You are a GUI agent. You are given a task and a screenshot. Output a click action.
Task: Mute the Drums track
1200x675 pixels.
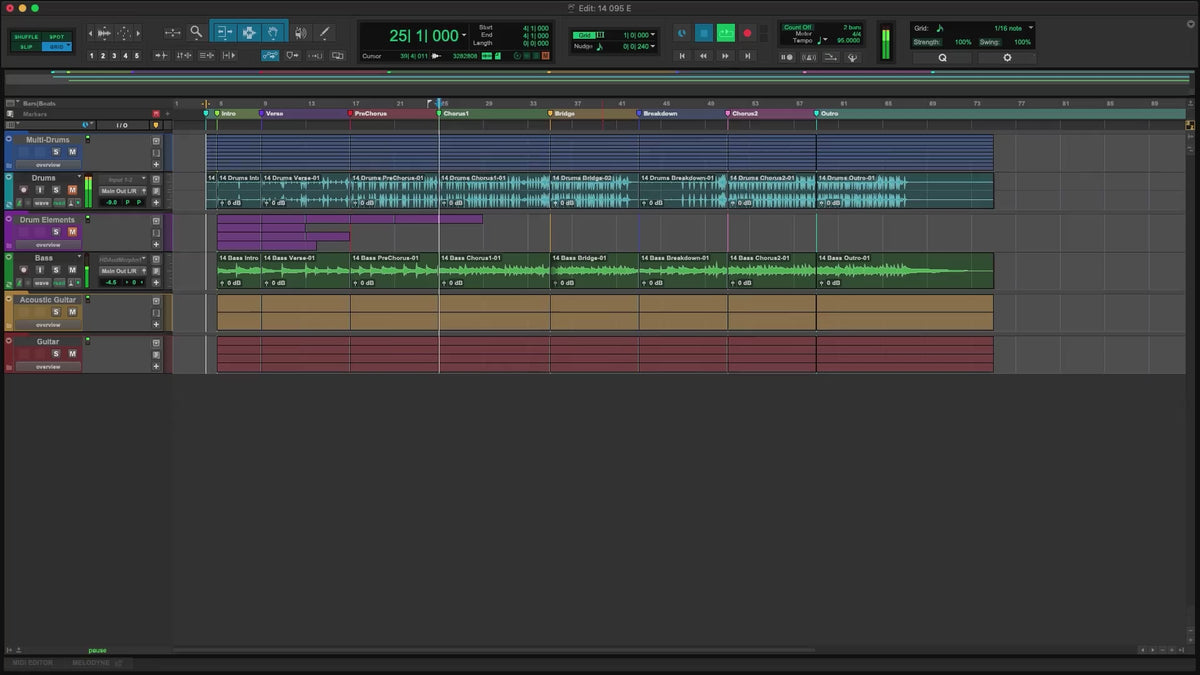point(72,189)
